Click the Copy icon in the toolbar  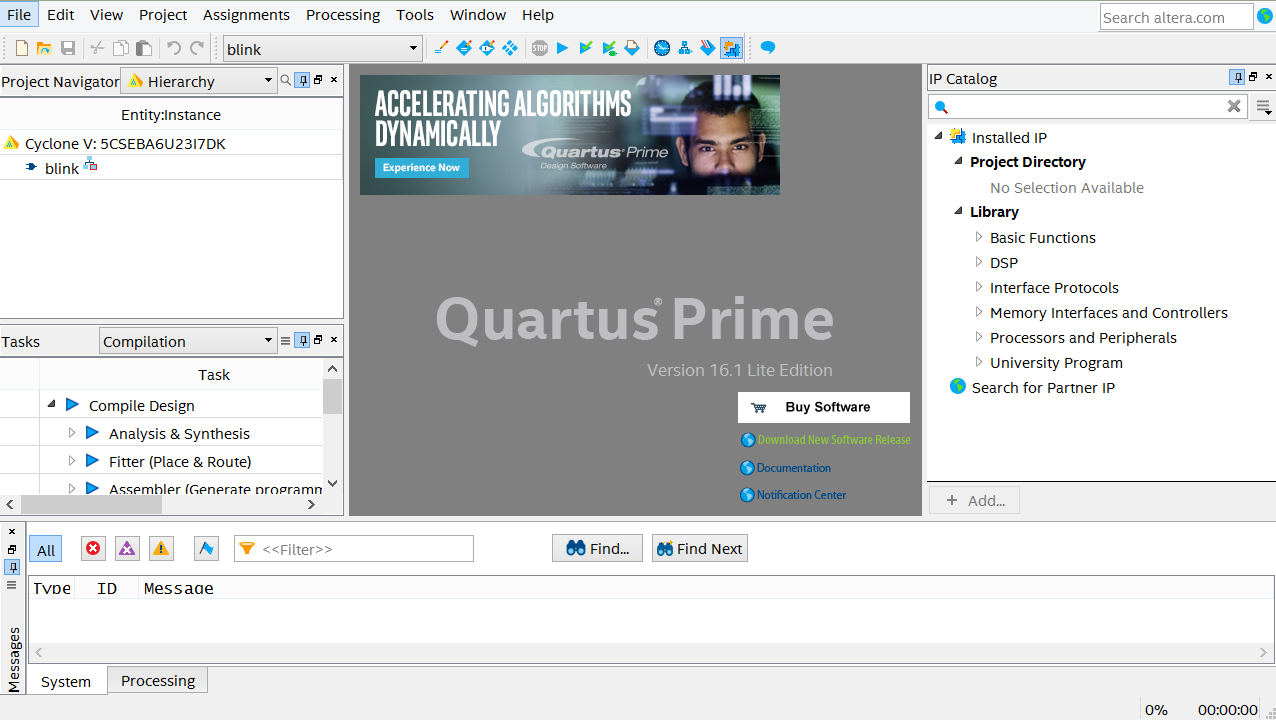coord(120,48)
